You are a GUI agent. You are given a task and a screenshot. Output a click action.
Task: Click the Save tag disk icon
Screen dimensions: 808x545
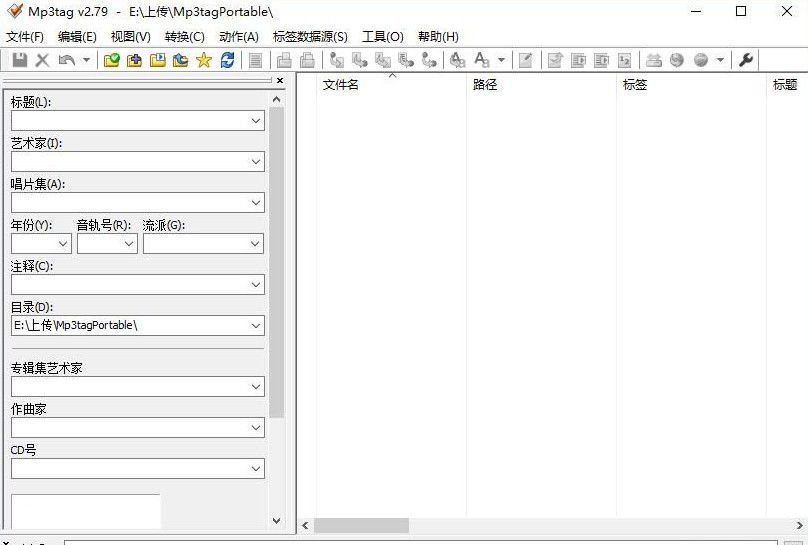point(20,60)
